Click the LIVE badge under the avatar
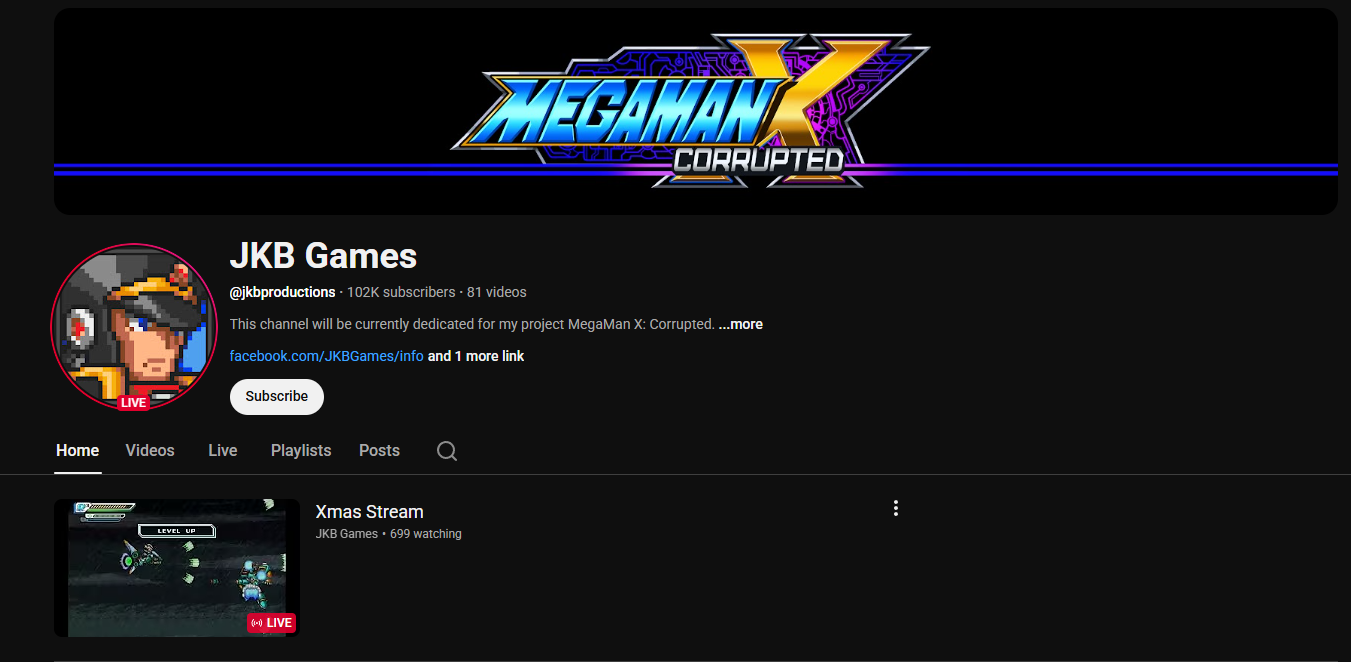The image size is (1351, 662). [133, 403]
